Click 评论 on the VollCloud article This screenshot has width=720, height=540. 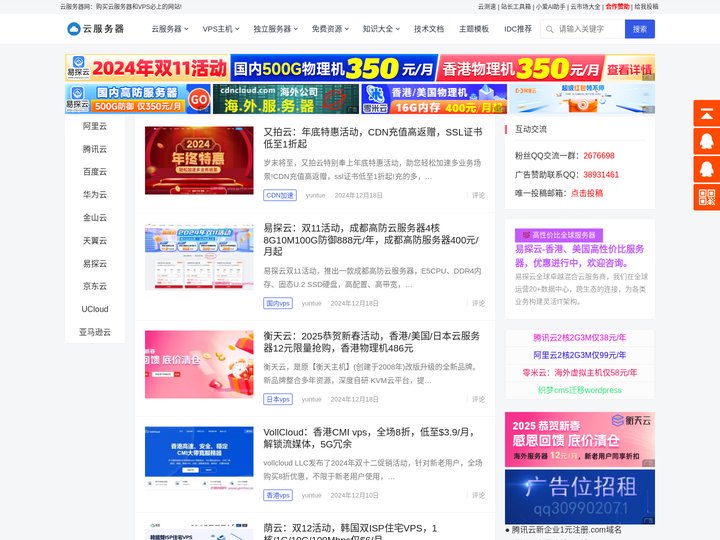click(478, 495)
